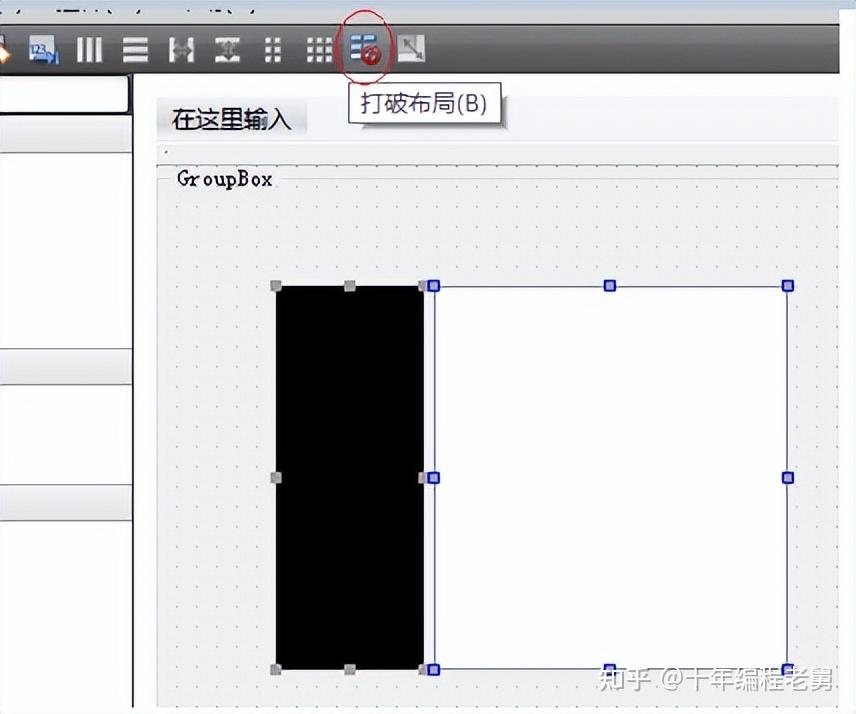Click the filter field in left panel
Viewport: 856px width, 714px height.
coord(64,94)
